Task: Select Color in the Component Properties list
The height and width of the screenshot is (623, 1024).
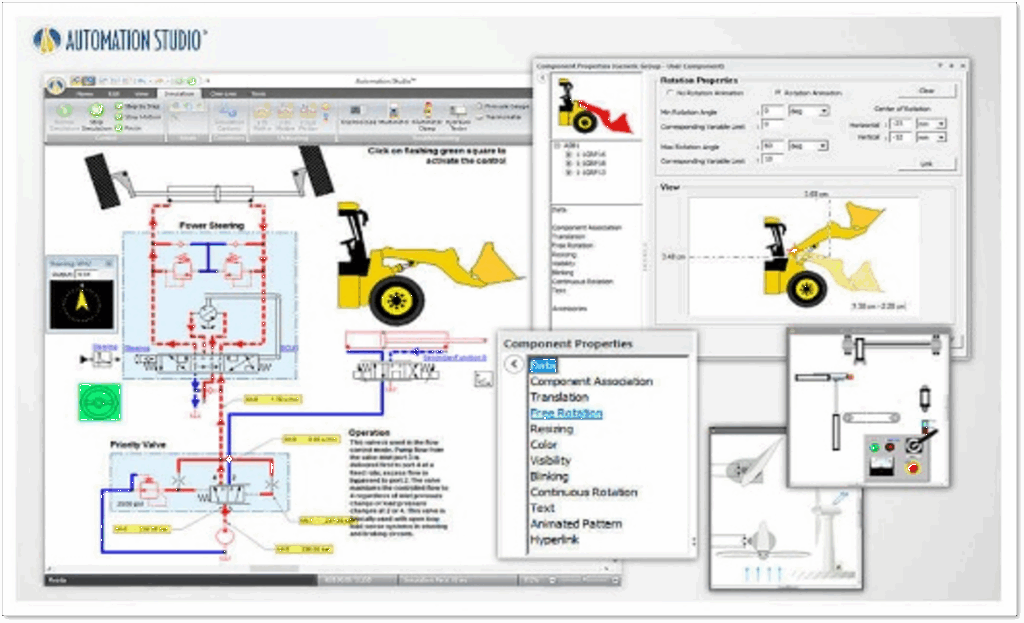Action: click(544, 445)
